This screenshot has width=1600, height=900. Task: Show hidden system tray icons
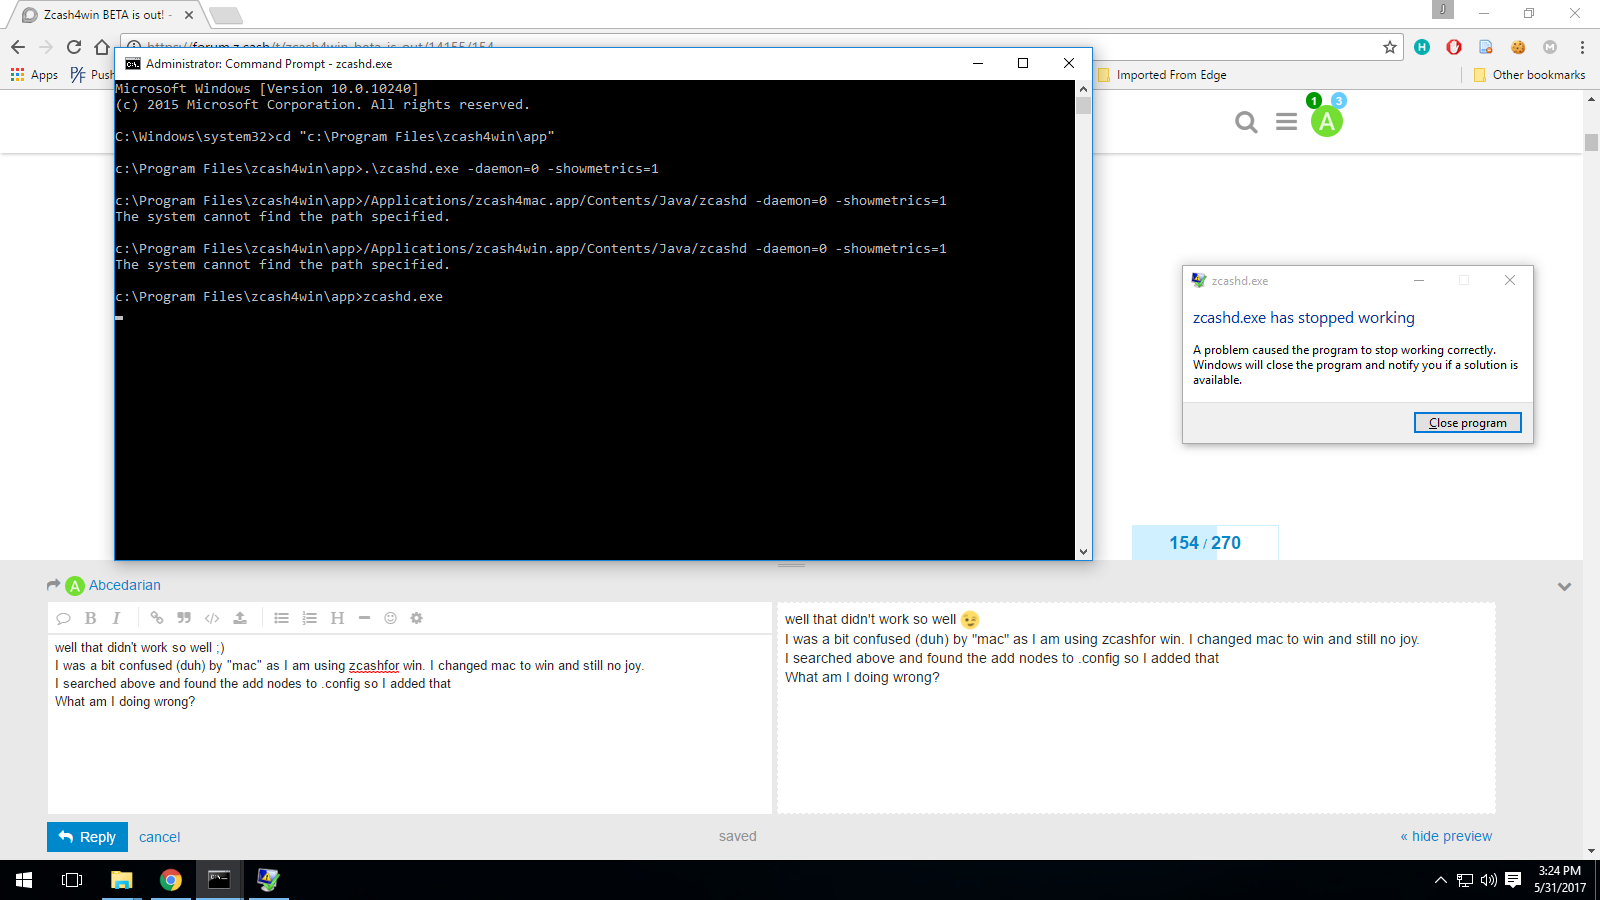point(1441,880)
